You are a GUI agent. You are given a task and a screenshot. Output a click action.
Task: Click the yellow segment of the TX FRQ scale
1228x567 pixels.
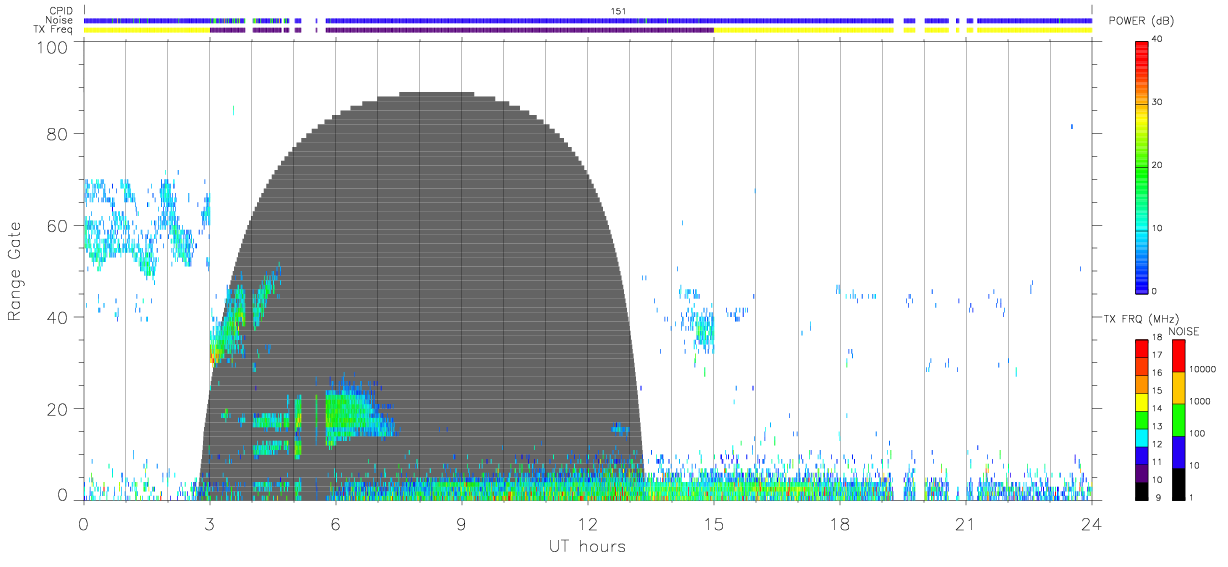pyautogui.click(x=1141, y=402)
